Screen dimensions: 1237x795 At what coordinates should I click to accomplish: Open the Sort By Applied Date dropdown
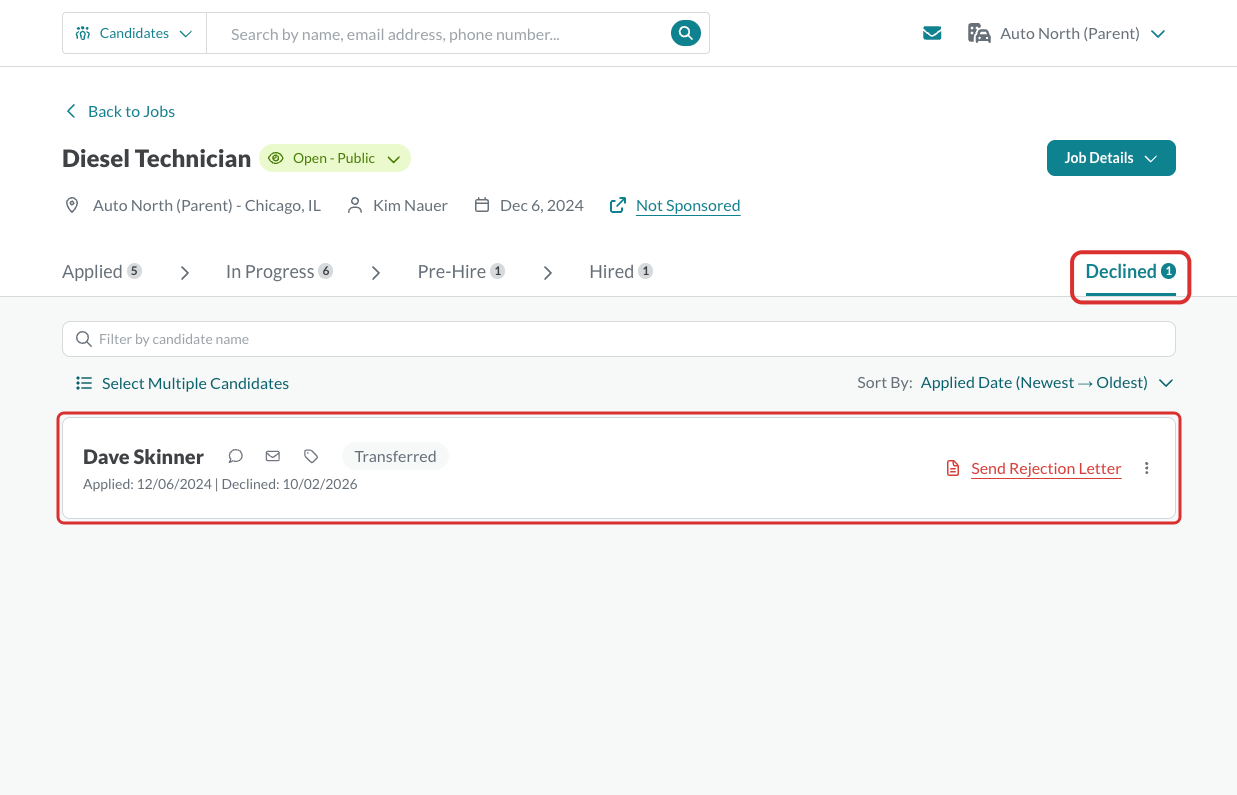tap(1047, 383)
